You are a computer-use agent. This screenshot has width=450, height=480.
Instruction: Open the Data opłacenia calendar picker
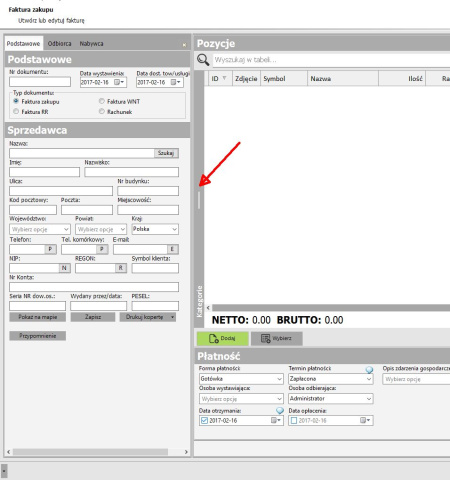[365, 420]
